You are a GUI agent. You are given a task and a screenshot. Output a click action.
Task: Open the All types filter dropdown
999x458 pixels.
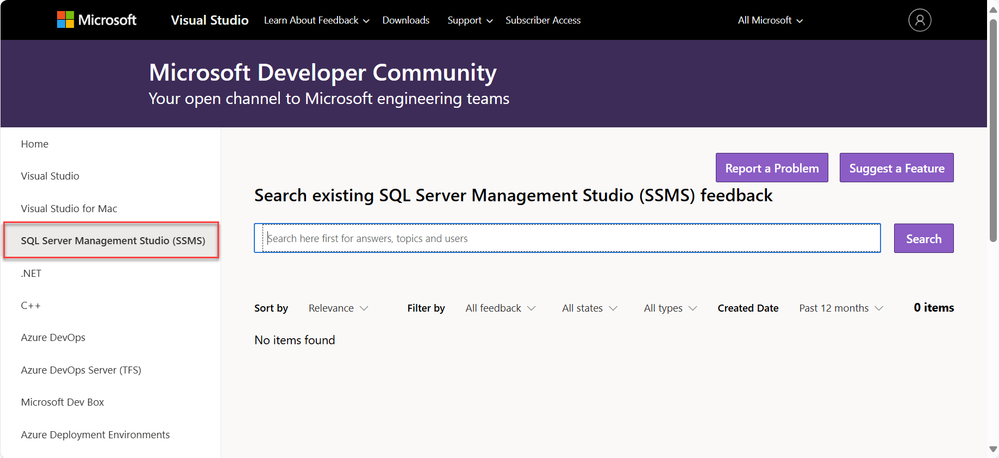pos(670,308)
